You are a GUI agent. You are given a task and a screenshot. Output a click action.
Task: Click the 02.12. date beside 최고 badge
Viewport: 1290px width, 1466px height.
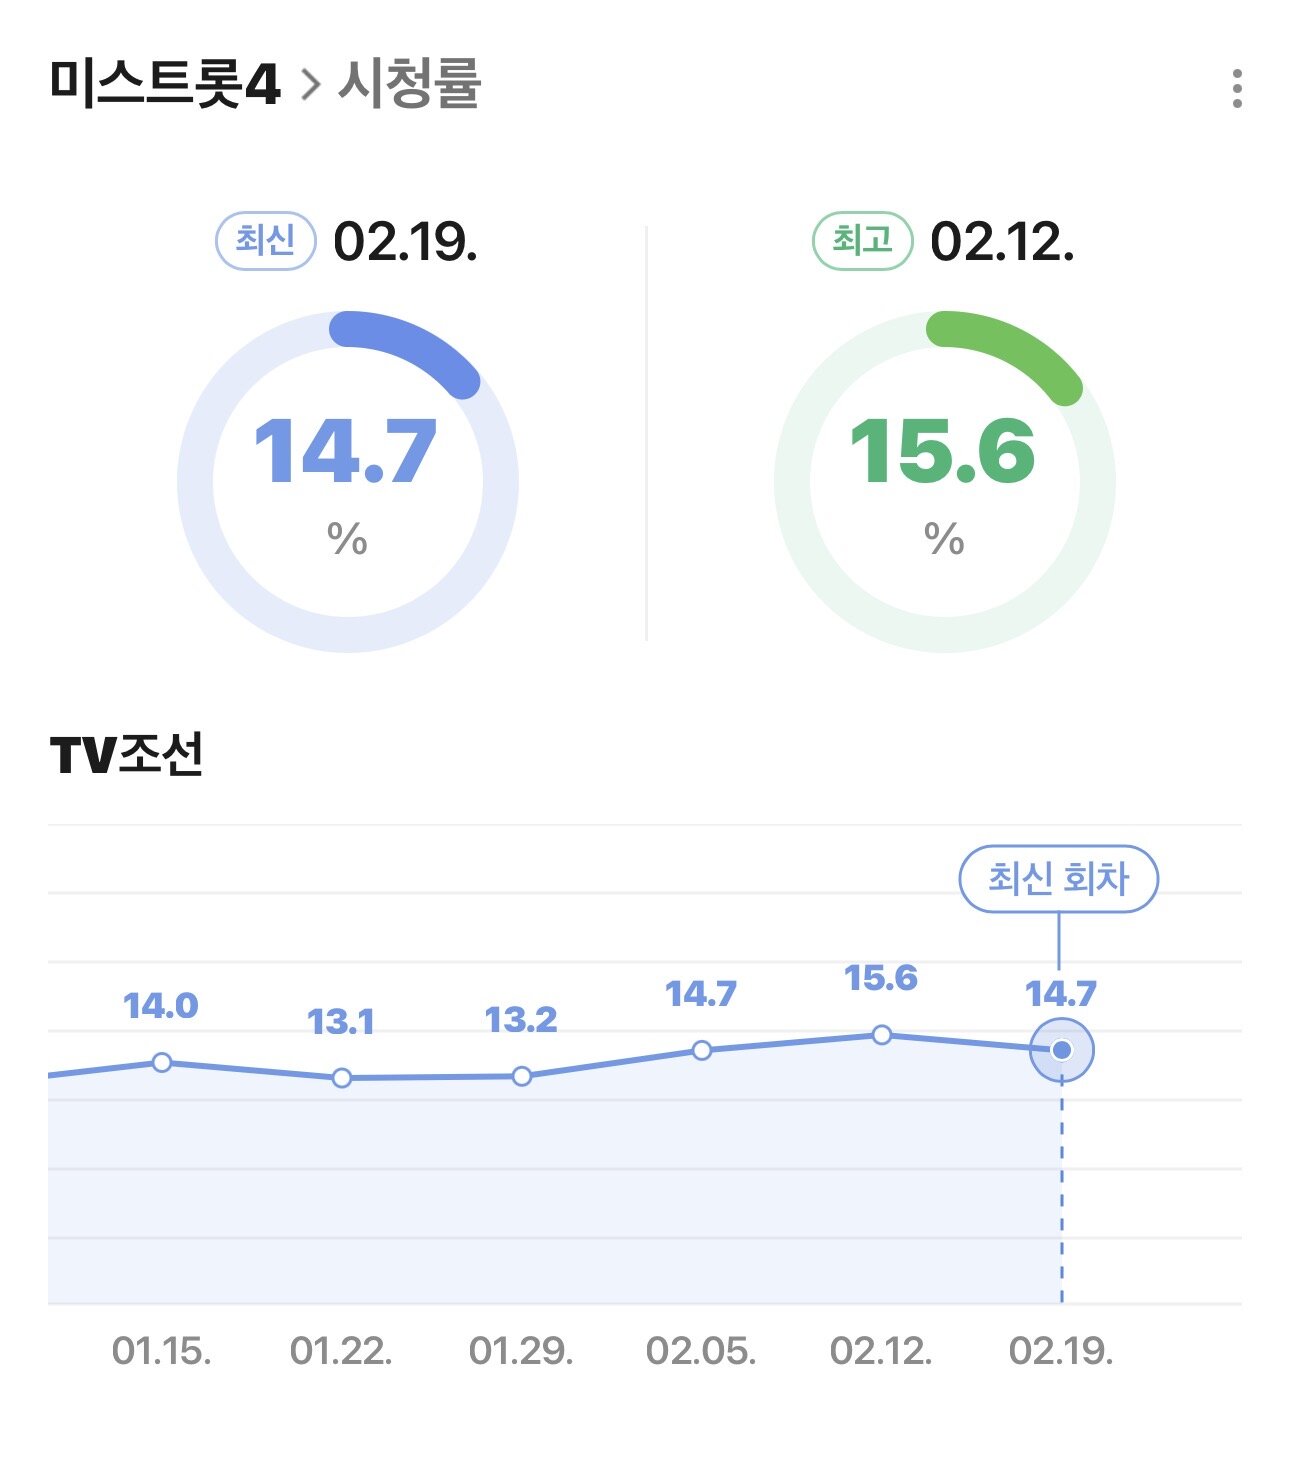pyautogui.click(x=1002, y=242)
